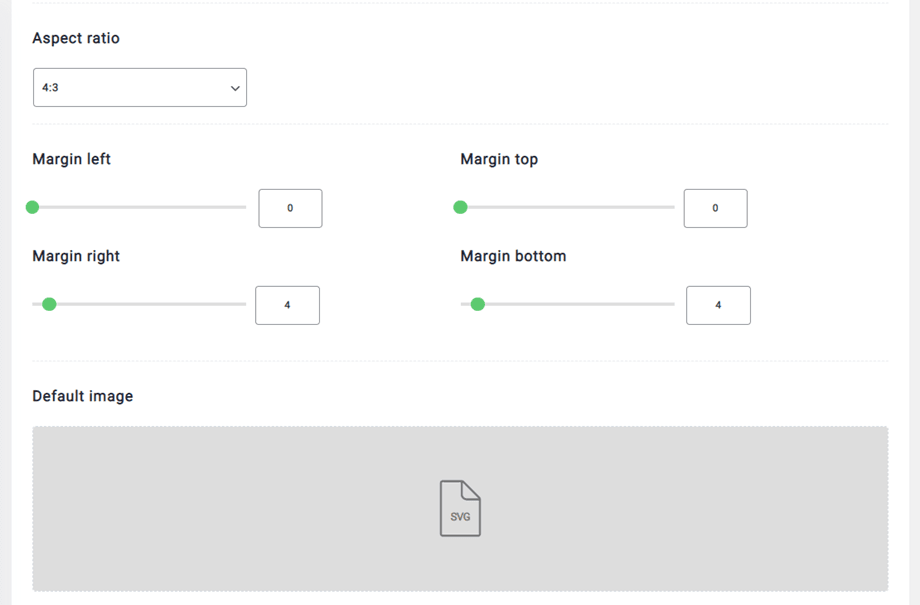Click the Aspect ratio heading label
920x605 pixels.
76,38
